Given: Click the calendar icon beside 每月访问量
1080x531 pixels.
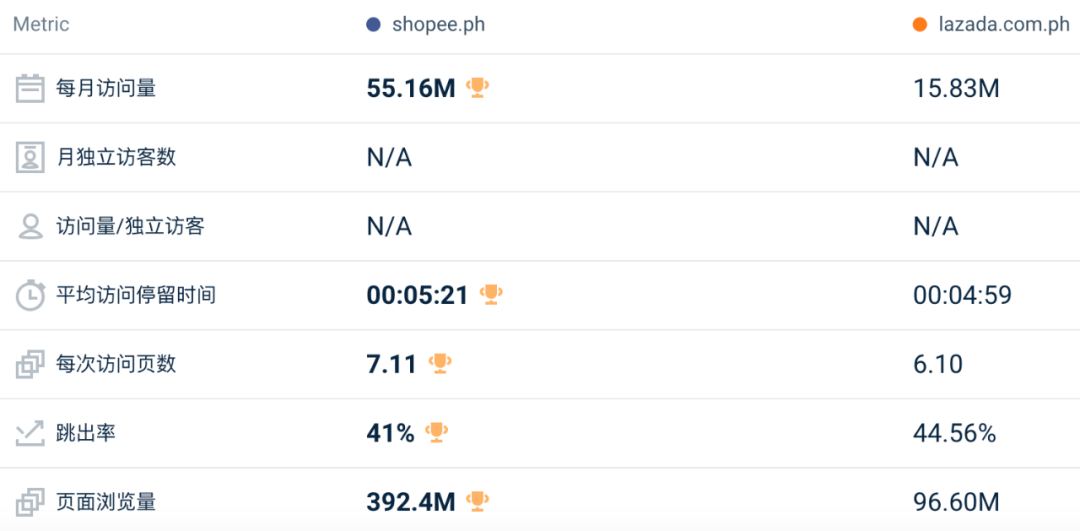Looking at the screenshot, I should [x=30, y=89].
